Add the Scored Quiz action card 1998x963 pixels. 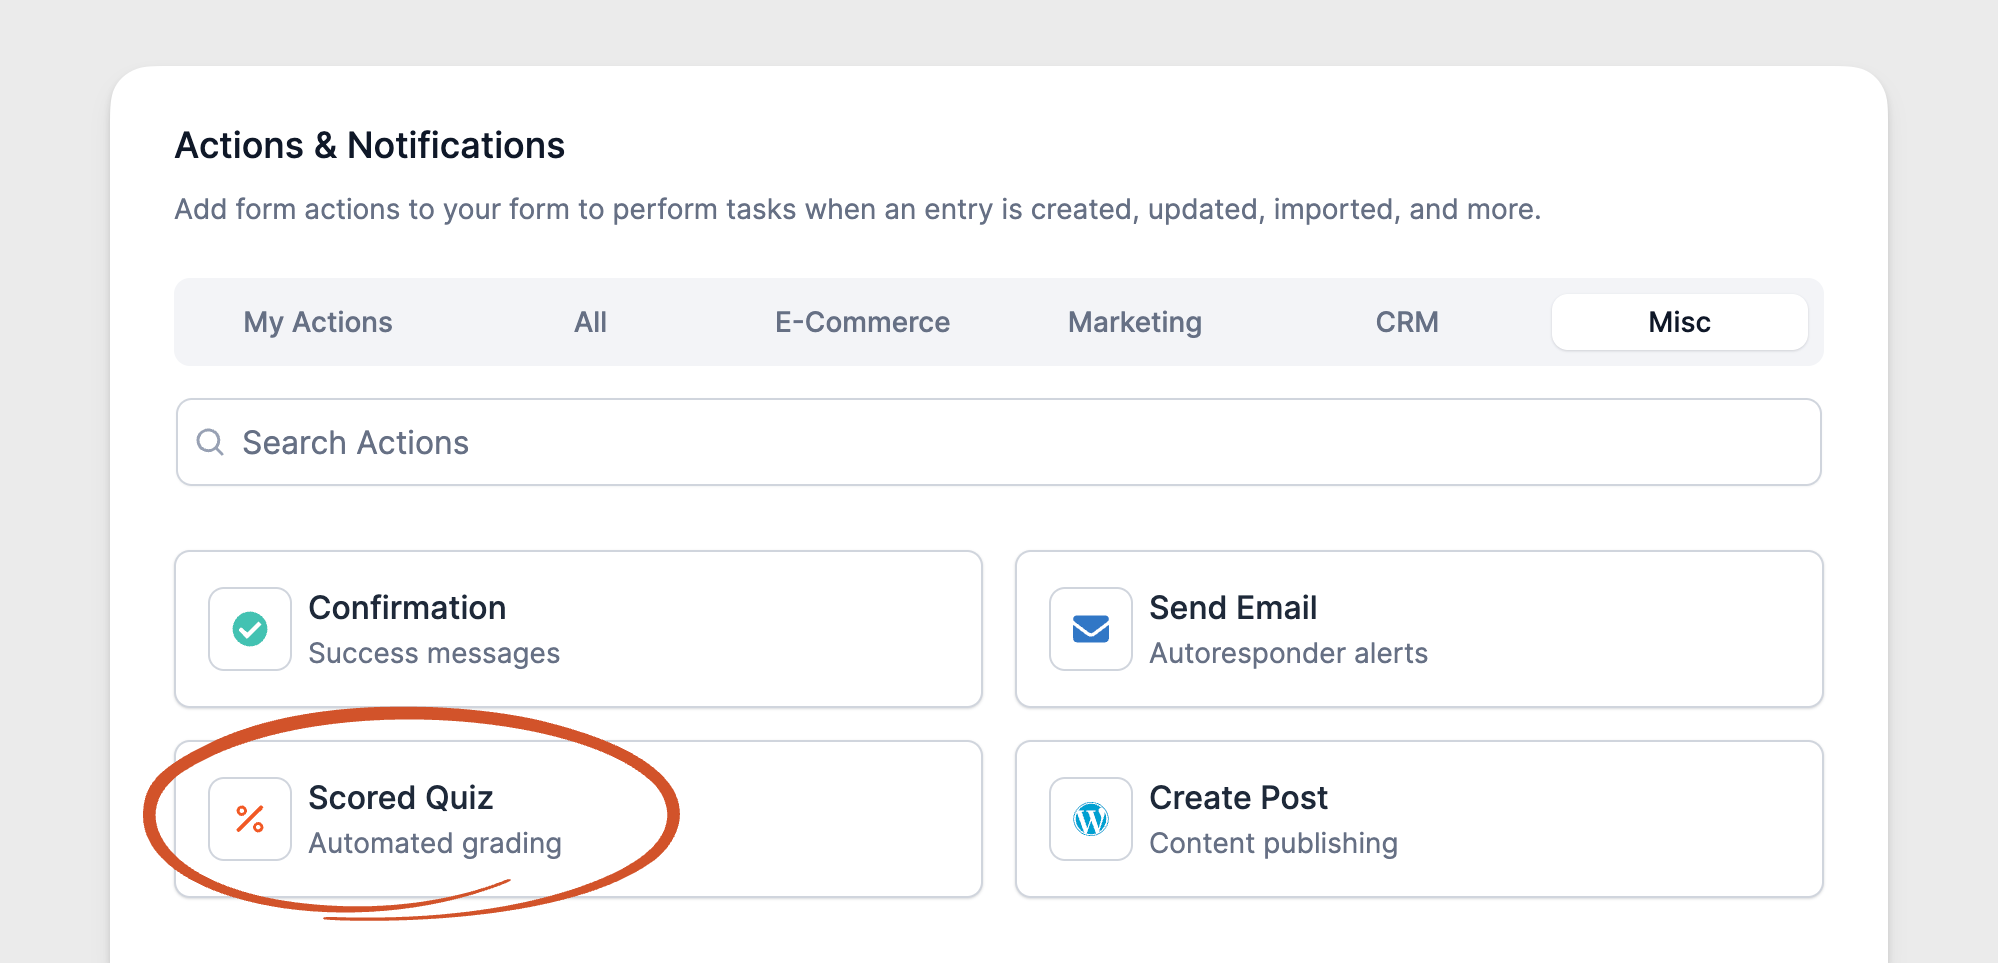[x=579, y=819]
